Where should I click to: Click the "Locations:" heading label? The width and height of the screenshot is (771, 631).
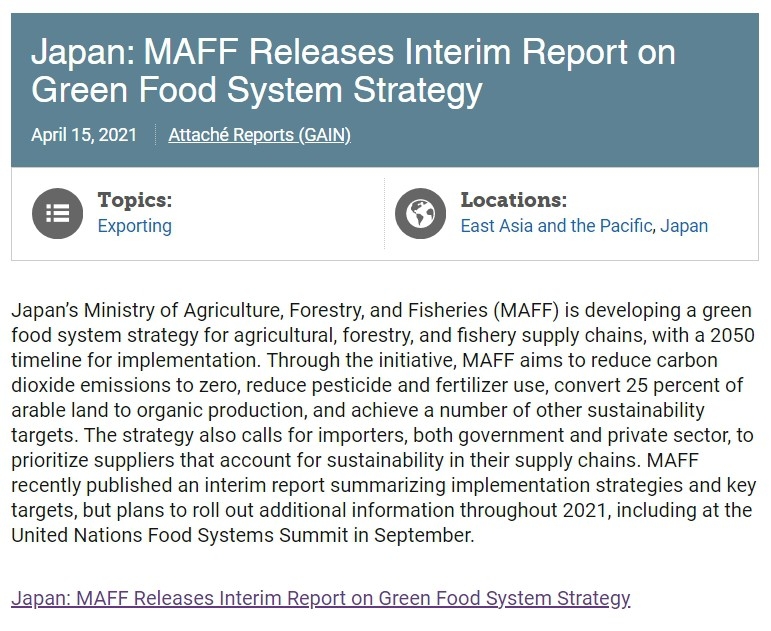point(513,200)
